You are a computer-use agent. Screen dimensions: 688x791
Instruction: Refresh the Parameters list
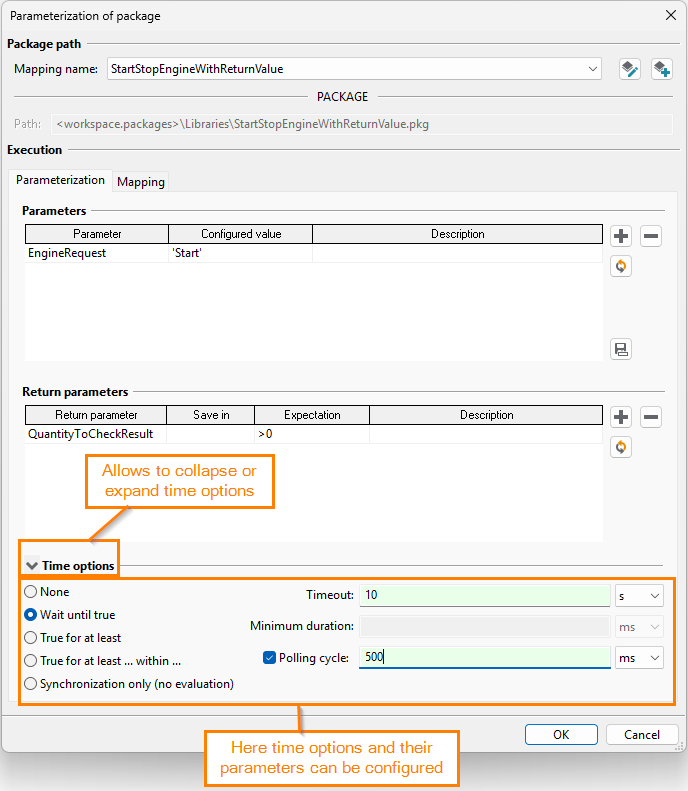tap(621, 266)
